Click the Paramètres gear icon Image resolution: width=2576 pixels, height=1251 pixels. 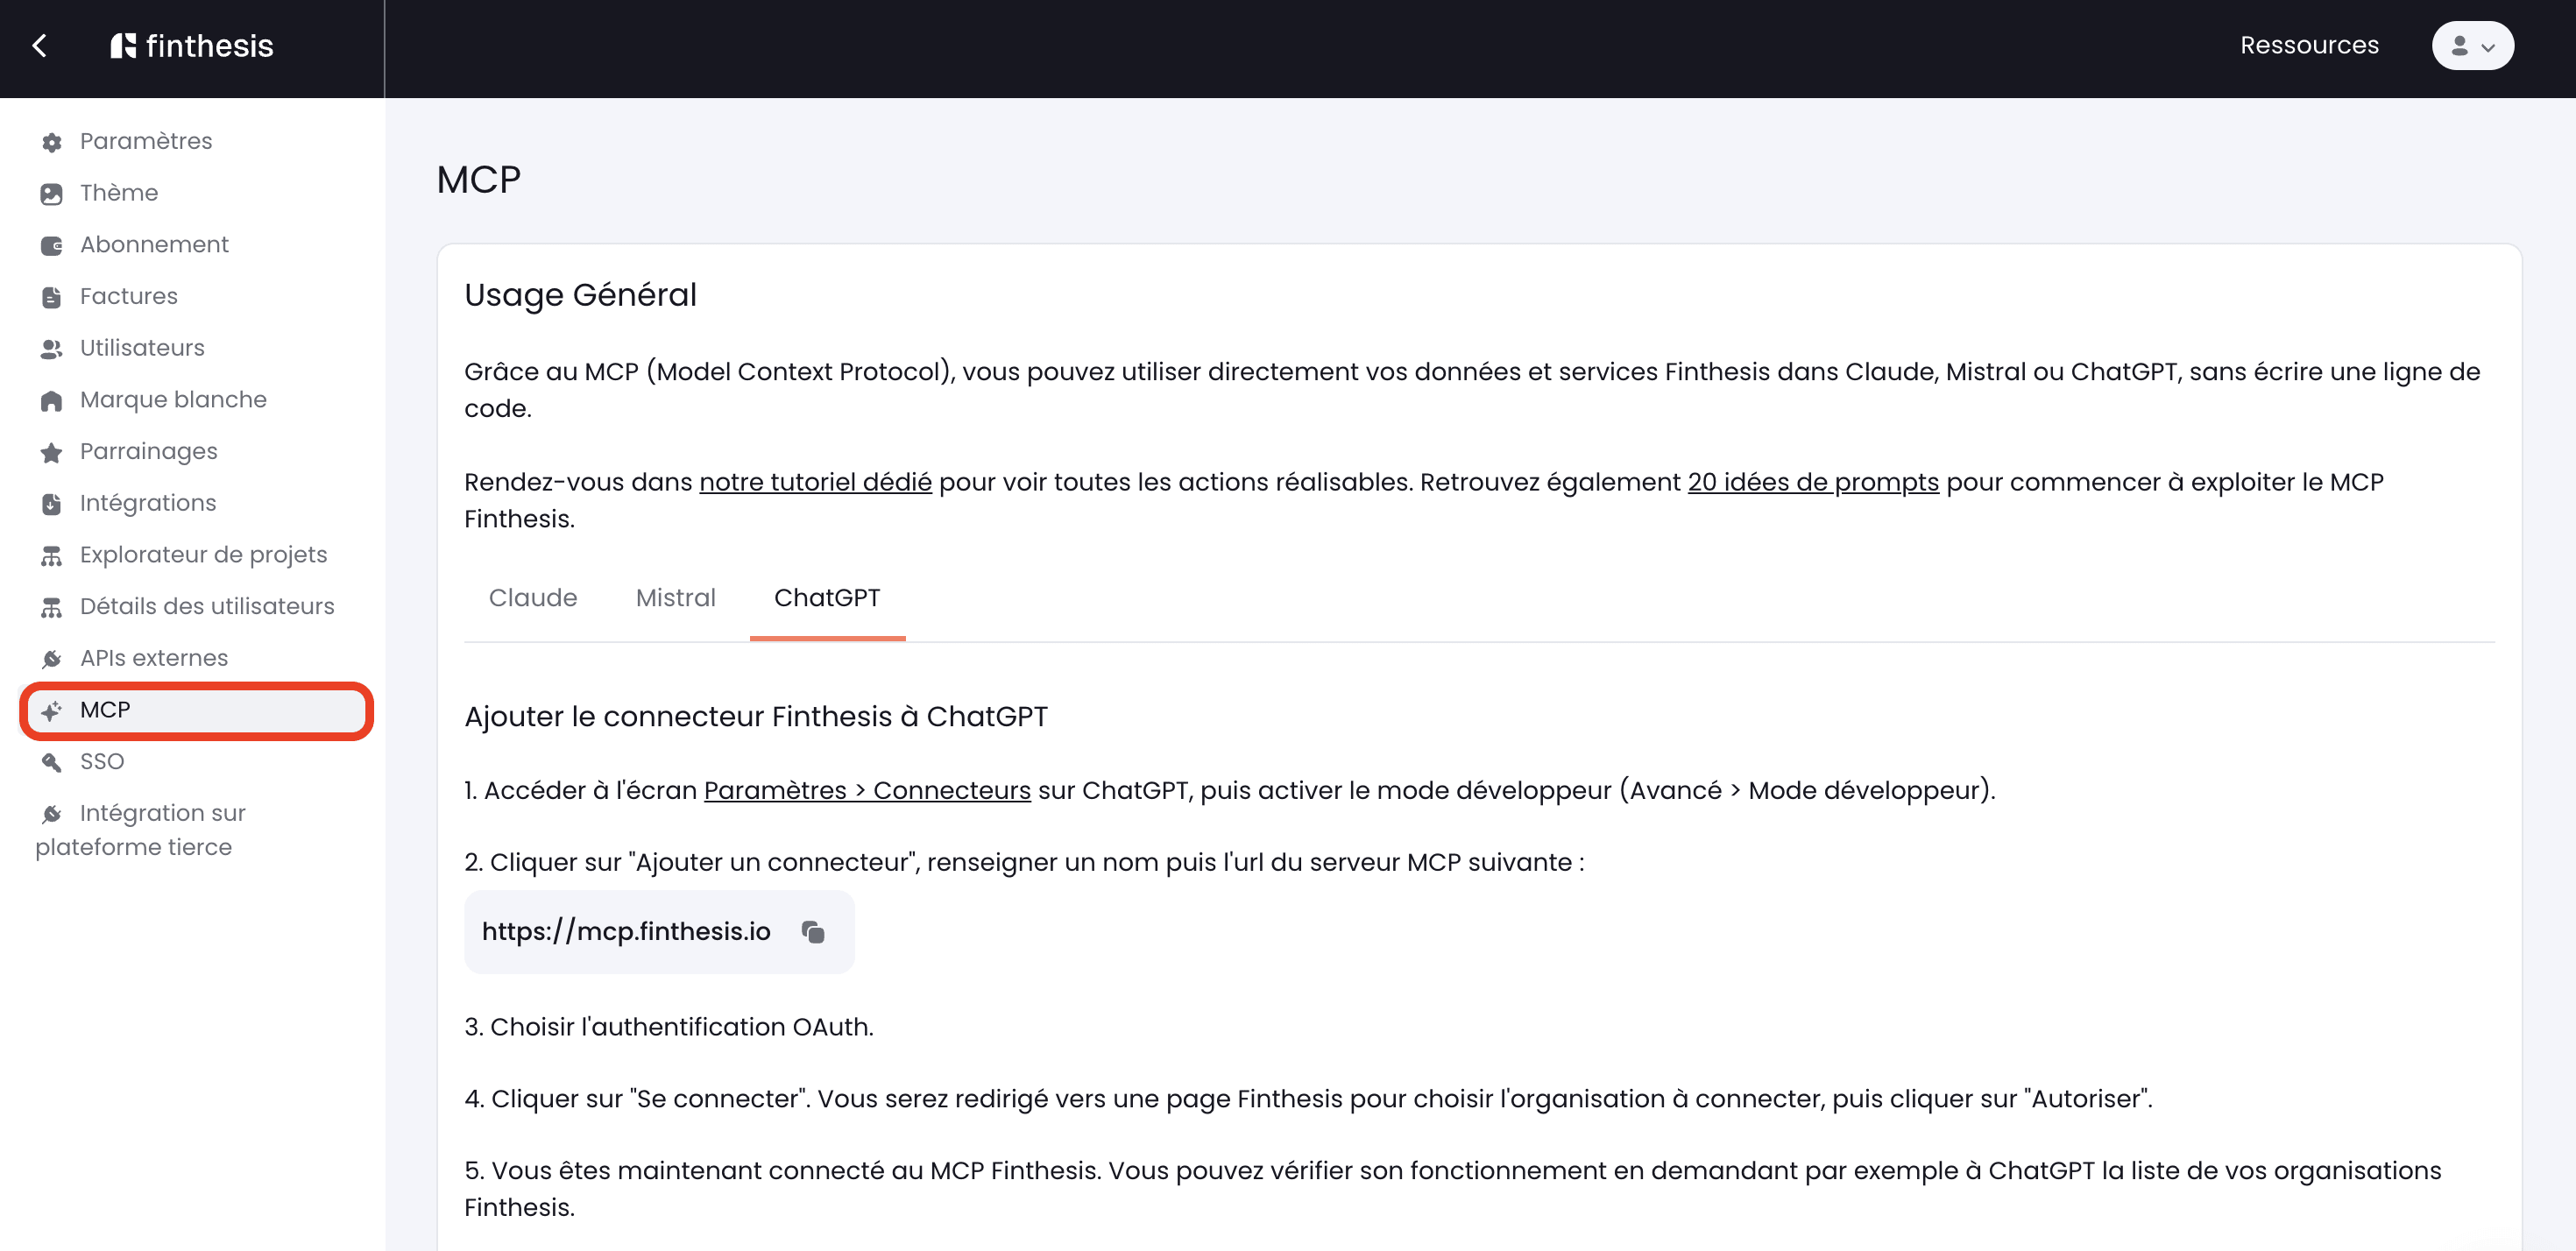point(52,142)
